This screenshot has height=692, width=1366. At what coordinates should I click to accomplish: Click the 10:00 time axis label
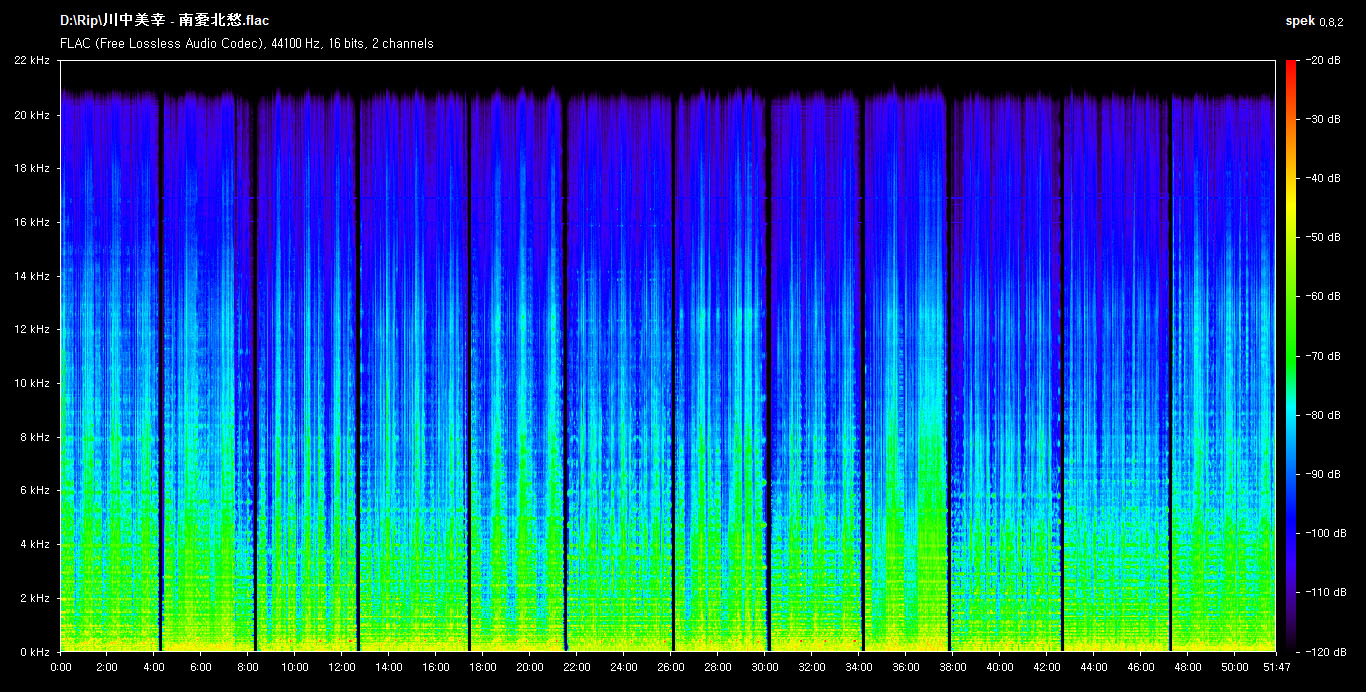(x=295, y=667)
